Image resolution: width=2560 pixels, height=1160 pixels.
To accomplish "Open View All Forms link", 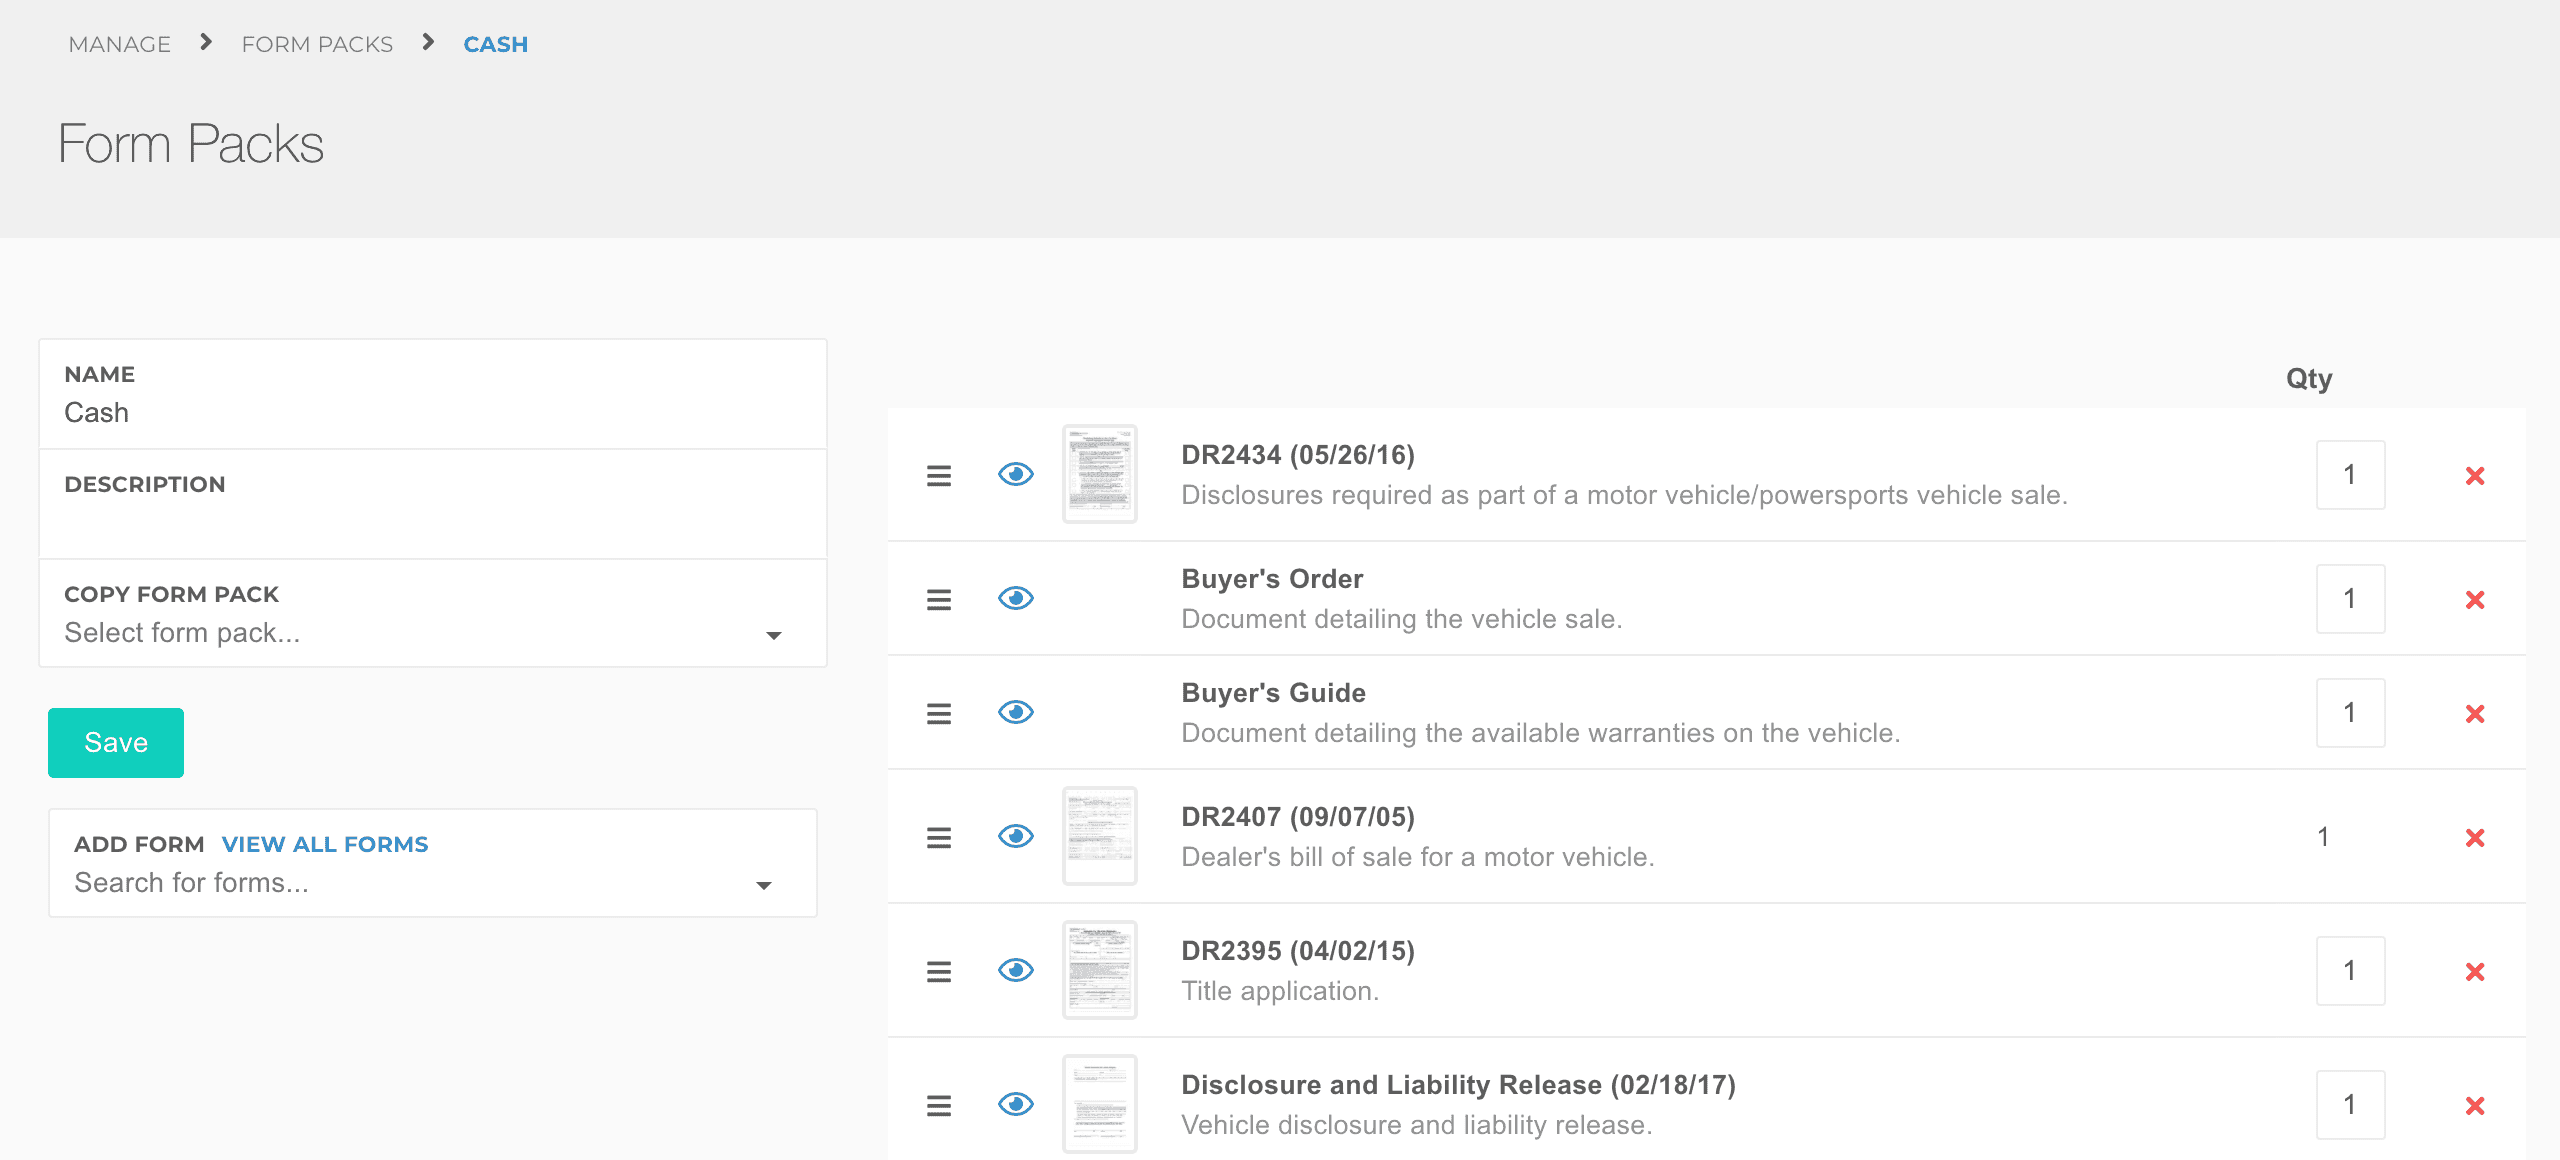I will tap(324, 844).
